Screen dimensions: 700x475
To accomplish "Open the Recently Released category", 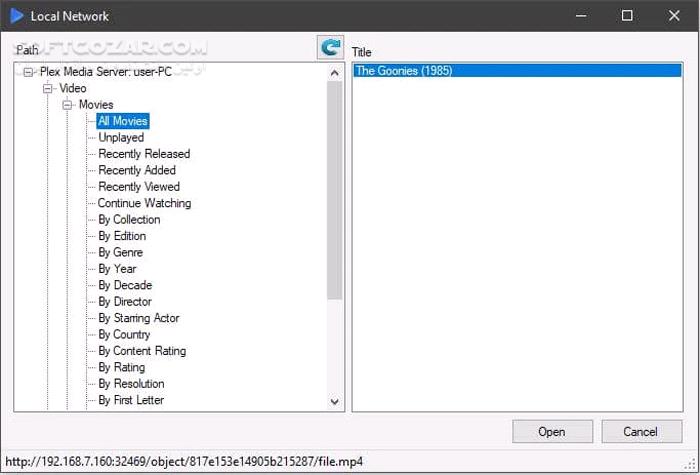I will (144, 154).
